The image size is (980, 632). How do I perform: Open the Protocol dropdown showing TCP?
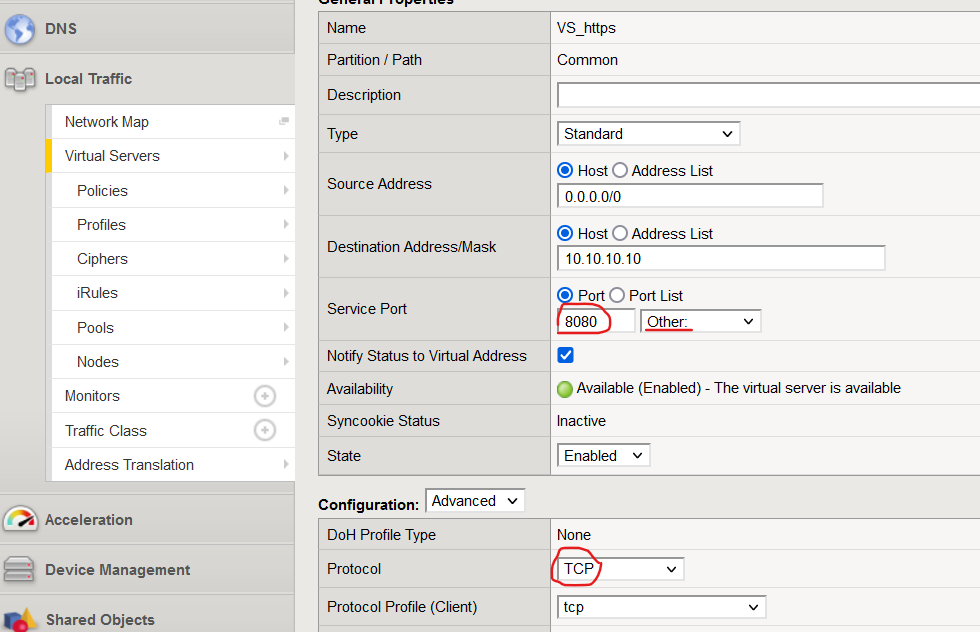(x=619, y=569)
